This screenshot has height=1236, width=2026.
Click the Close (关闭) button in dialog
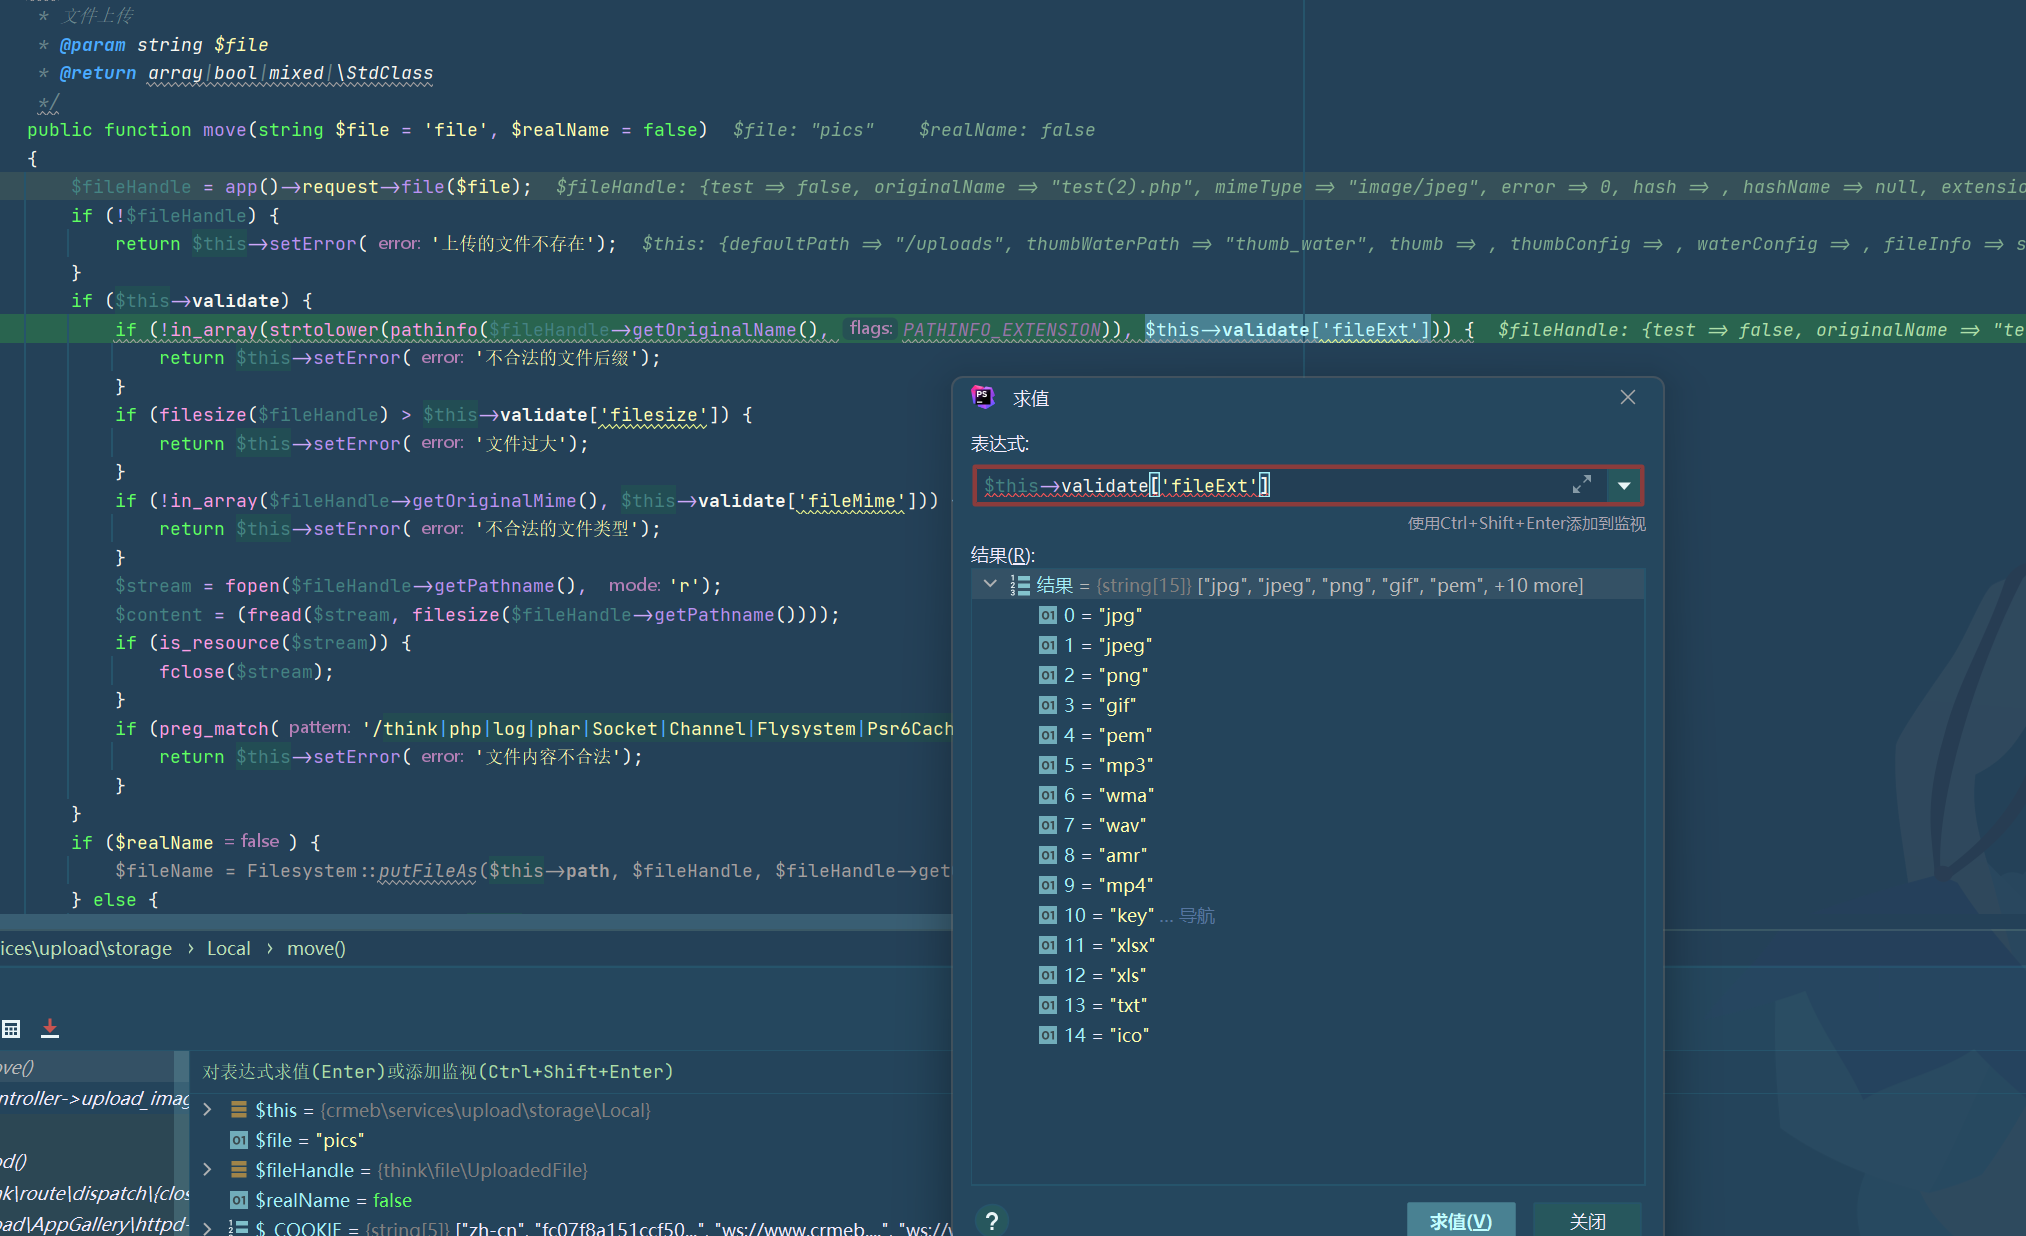1587,1220
